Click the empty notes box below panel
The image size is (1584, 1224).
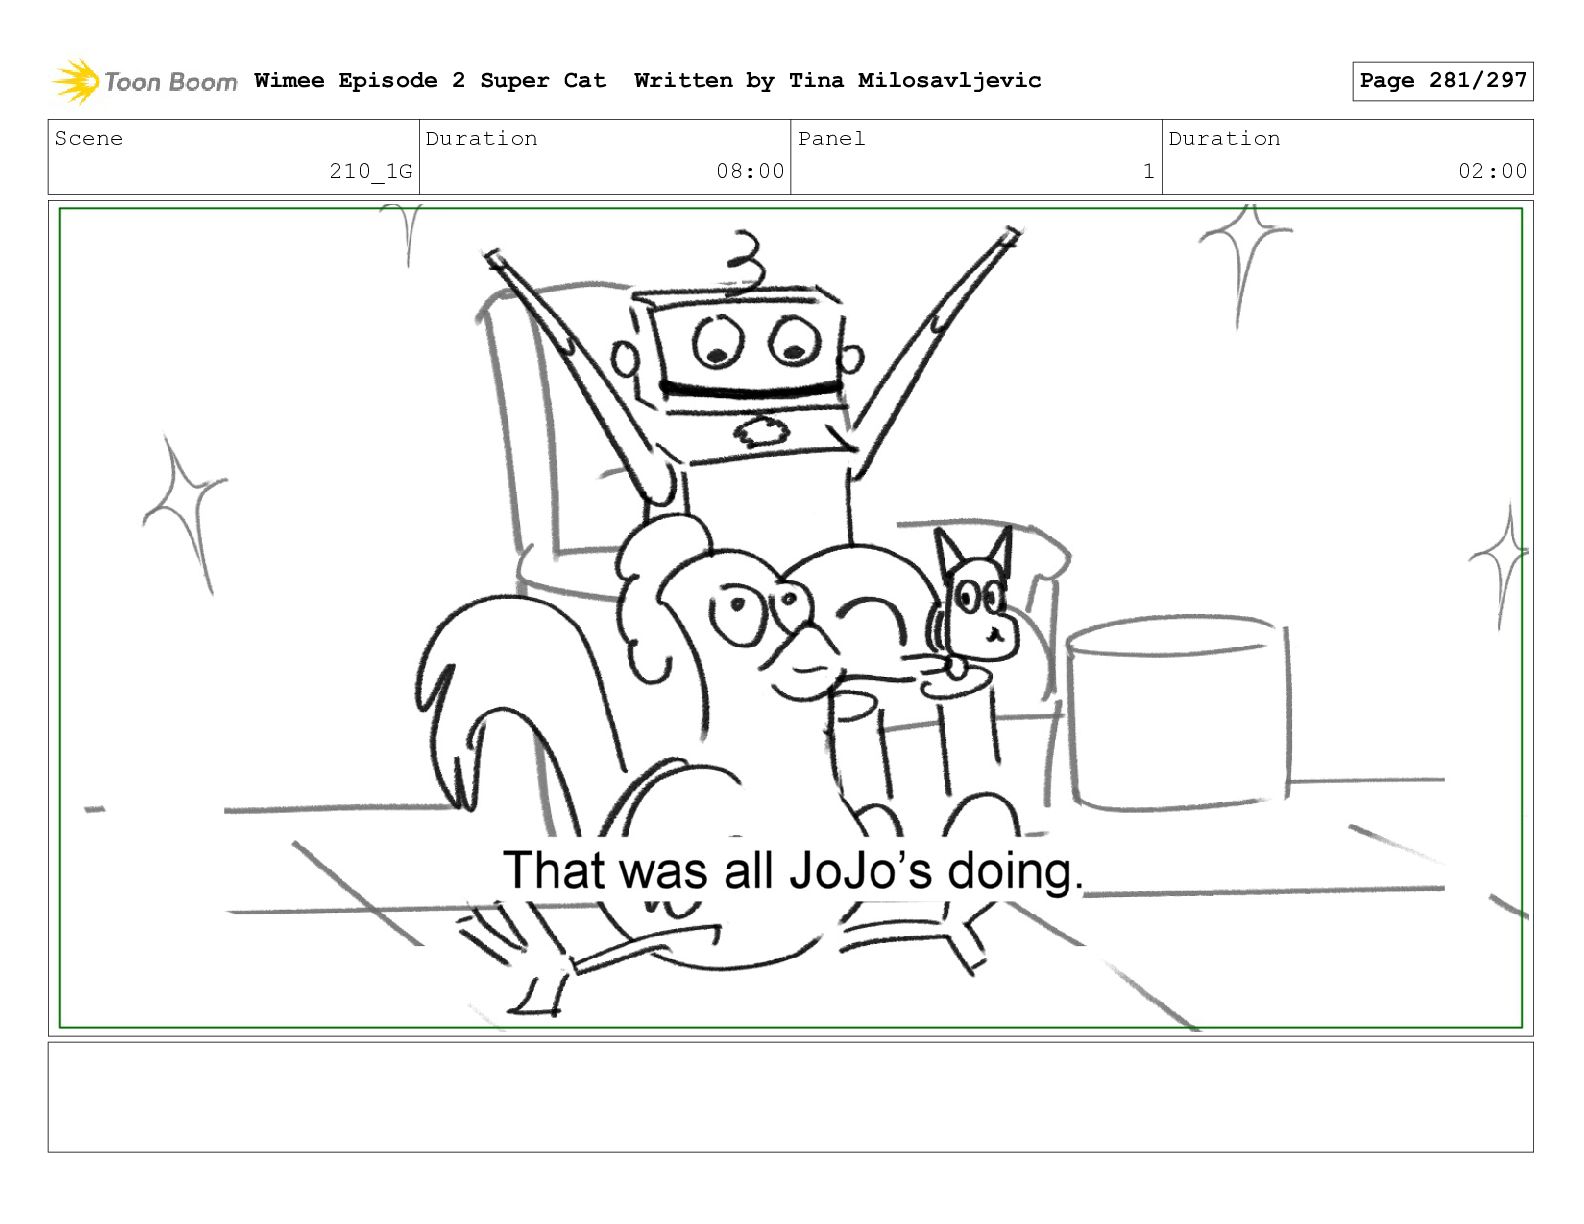point(791,1097)
